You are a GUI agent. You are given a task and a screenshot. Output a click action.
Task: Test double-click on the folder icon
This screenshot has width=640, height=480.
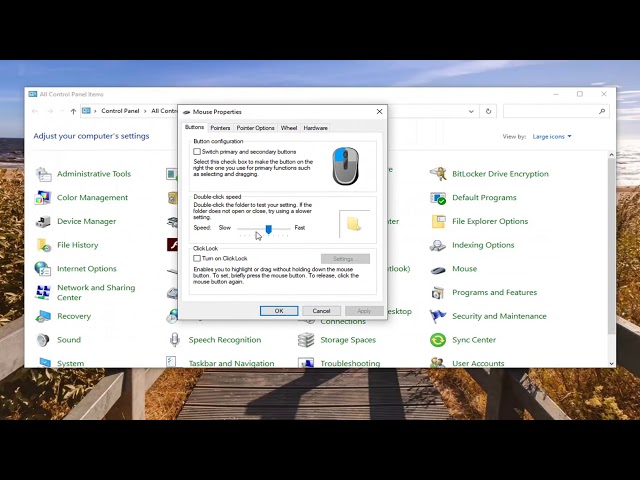(353, 224)
